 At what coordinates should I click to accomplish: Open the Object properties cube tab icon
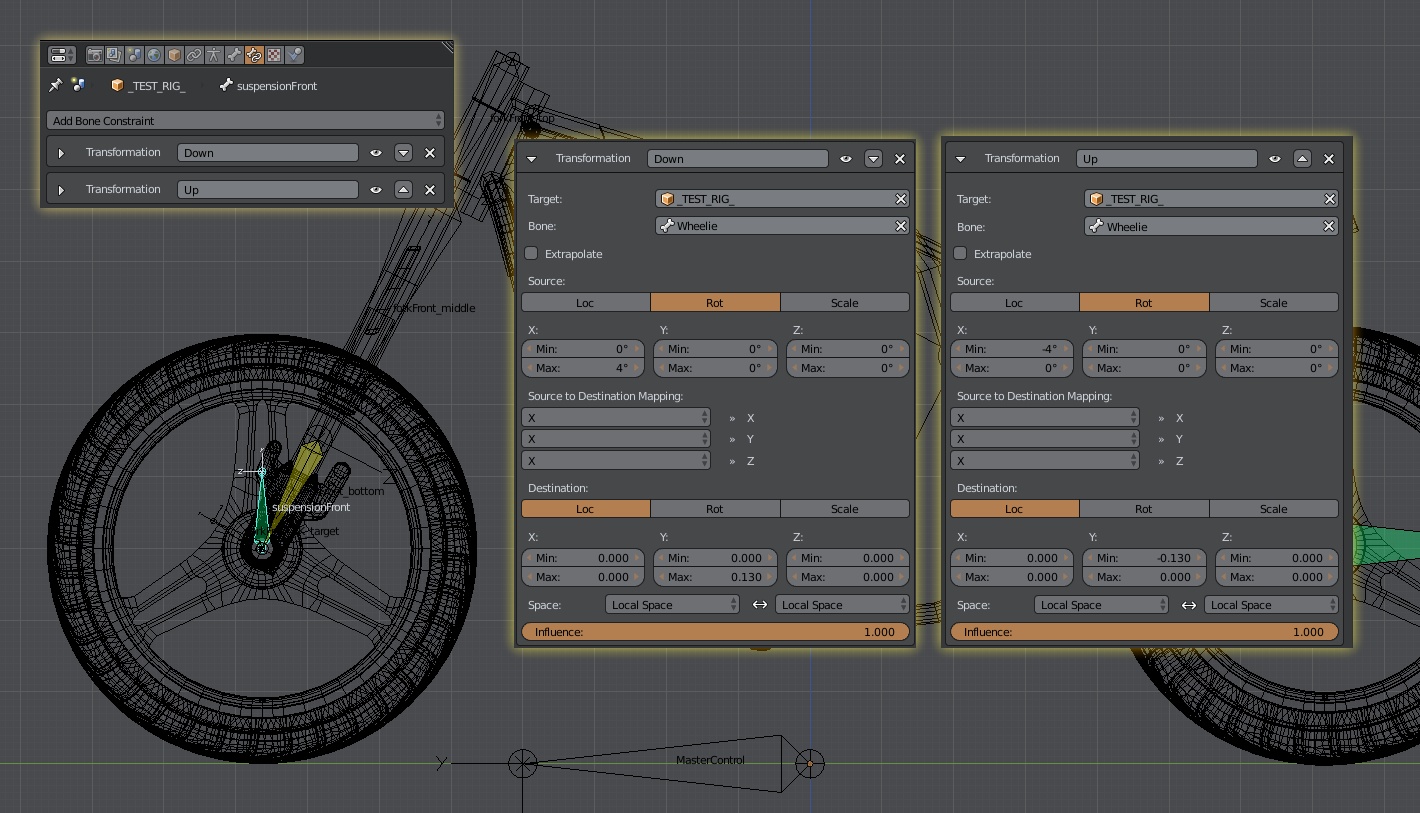coord(174,55)
